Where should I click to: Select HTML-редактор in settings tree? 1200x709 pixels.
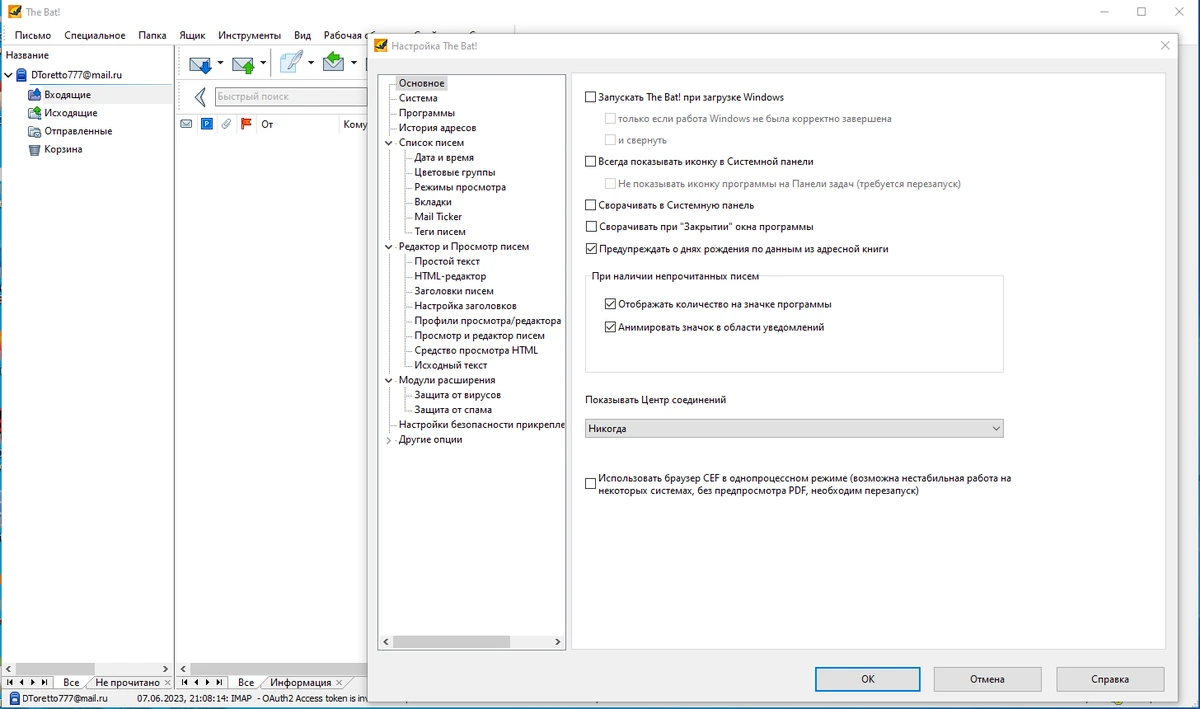(450, 276)
